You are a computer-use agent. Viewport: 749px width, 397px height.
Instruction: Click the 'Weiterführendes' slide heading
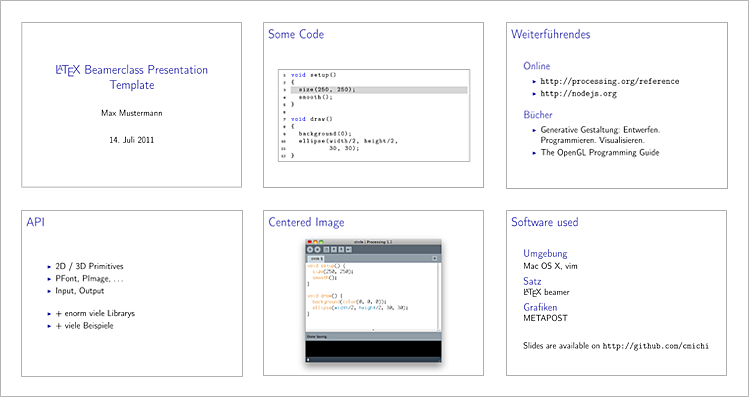point(550,34)
